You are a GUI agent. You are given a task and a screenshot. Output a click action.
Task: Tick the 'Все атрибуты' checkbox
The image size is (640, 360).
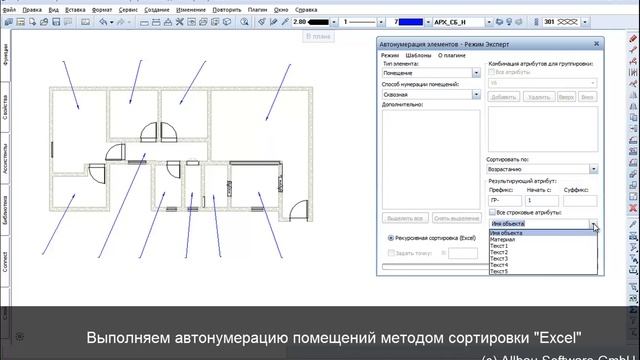491,72
